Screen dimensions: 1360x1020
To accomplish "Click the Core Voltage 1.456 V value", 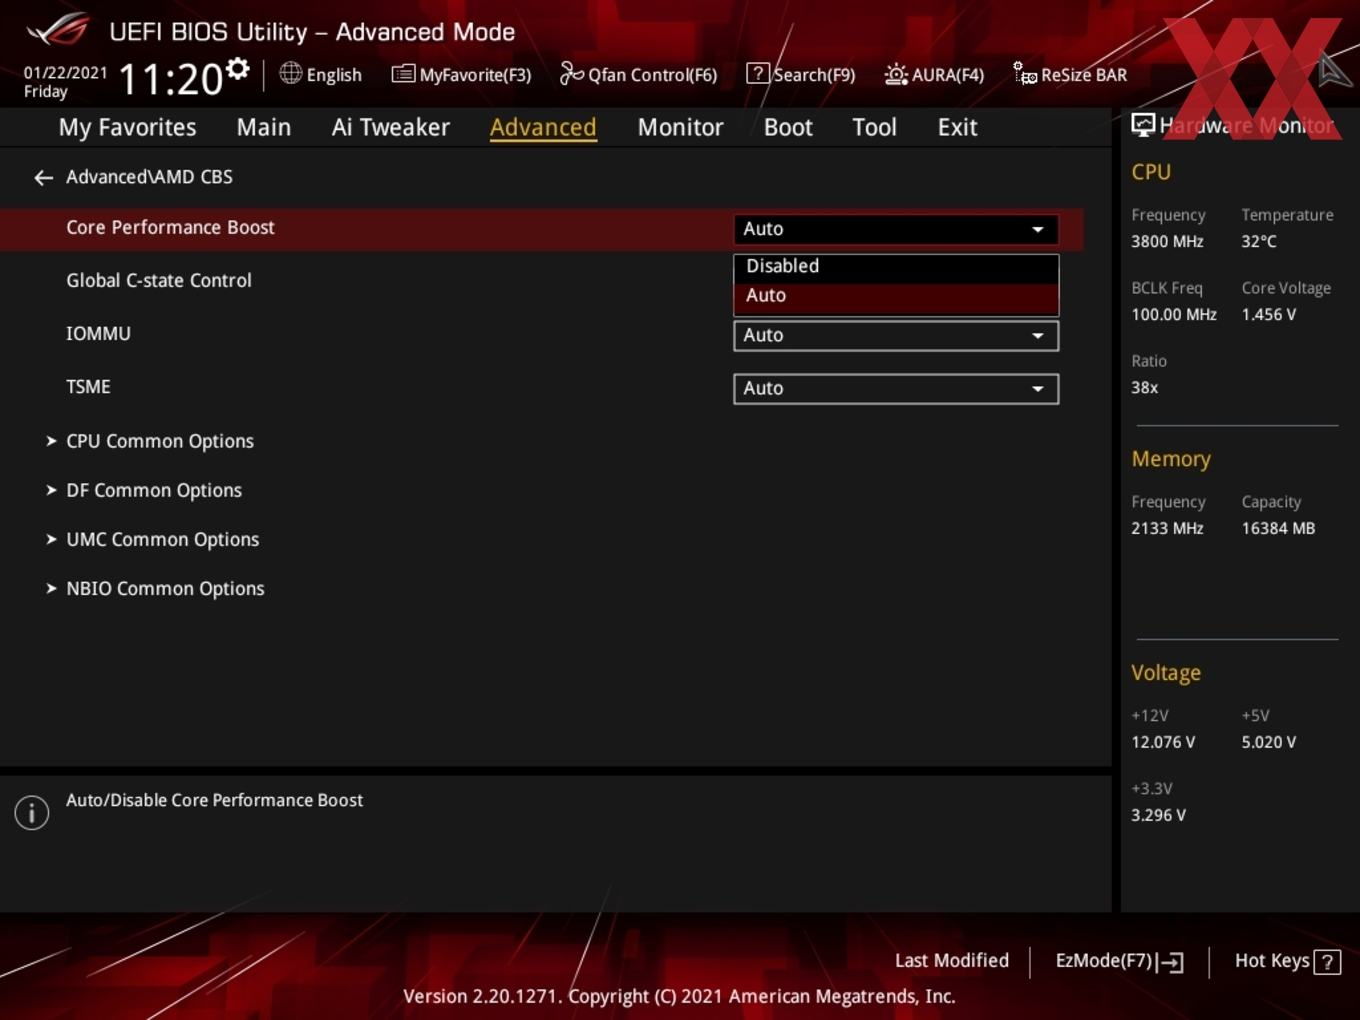I will (x=1268, y=314).
